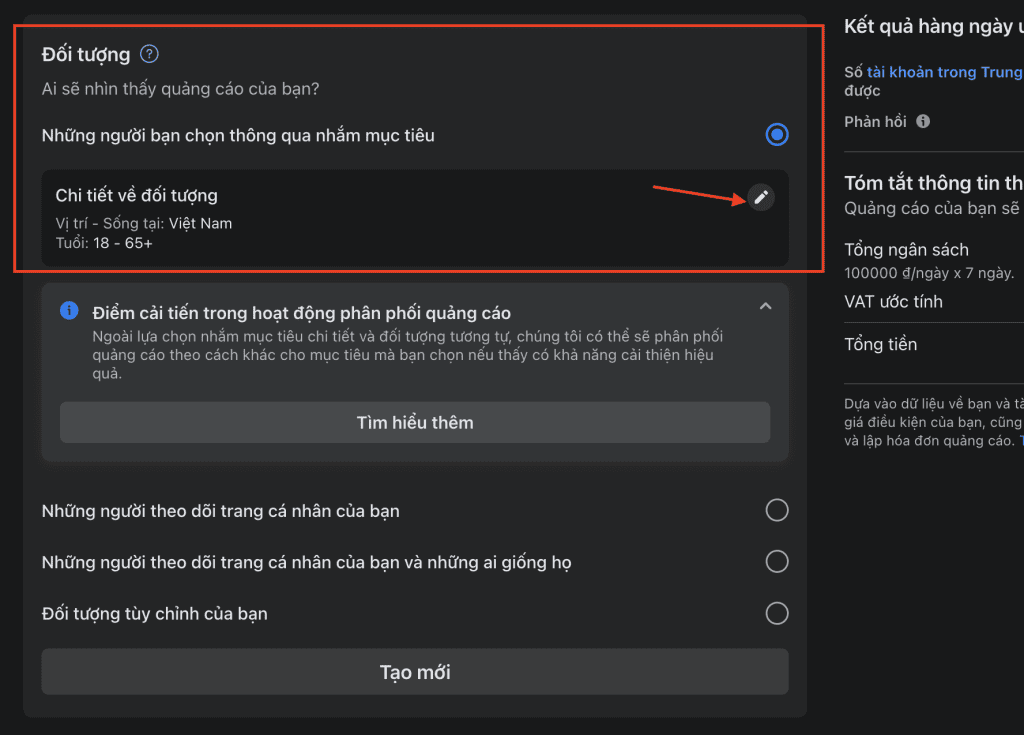Click the info icon next to Phản hồi
The height and width of the screenshot is (735, 1024).
point(923,122)
